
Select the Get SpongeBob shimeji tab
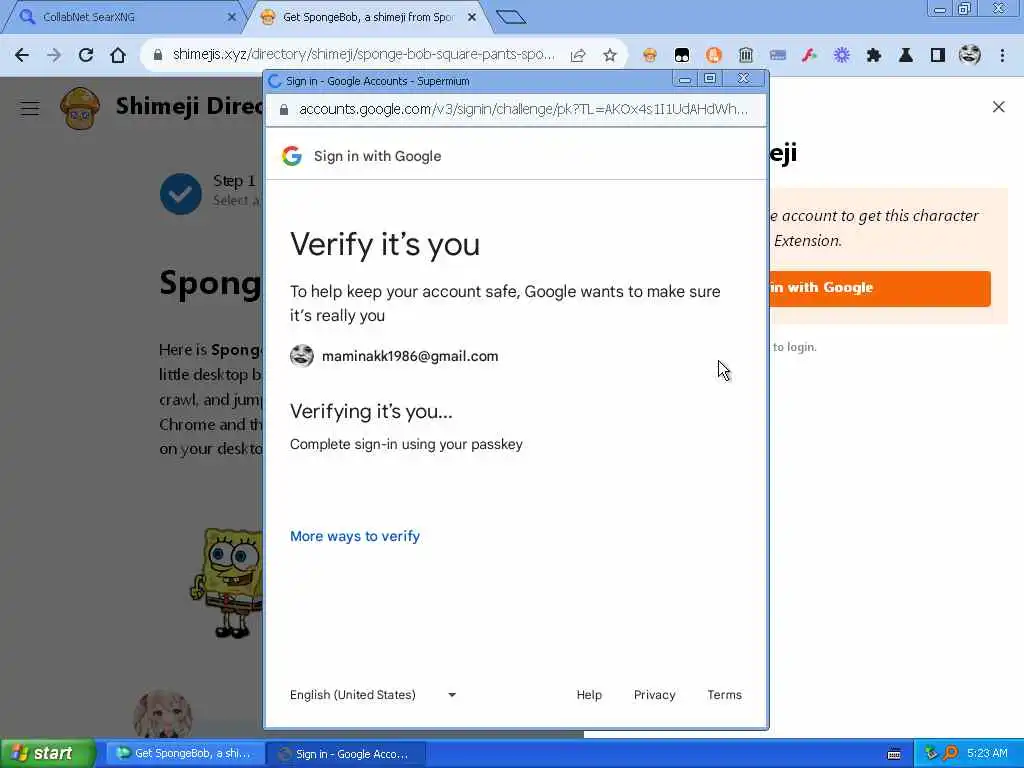pyautogui.click(x=366, y=17)
